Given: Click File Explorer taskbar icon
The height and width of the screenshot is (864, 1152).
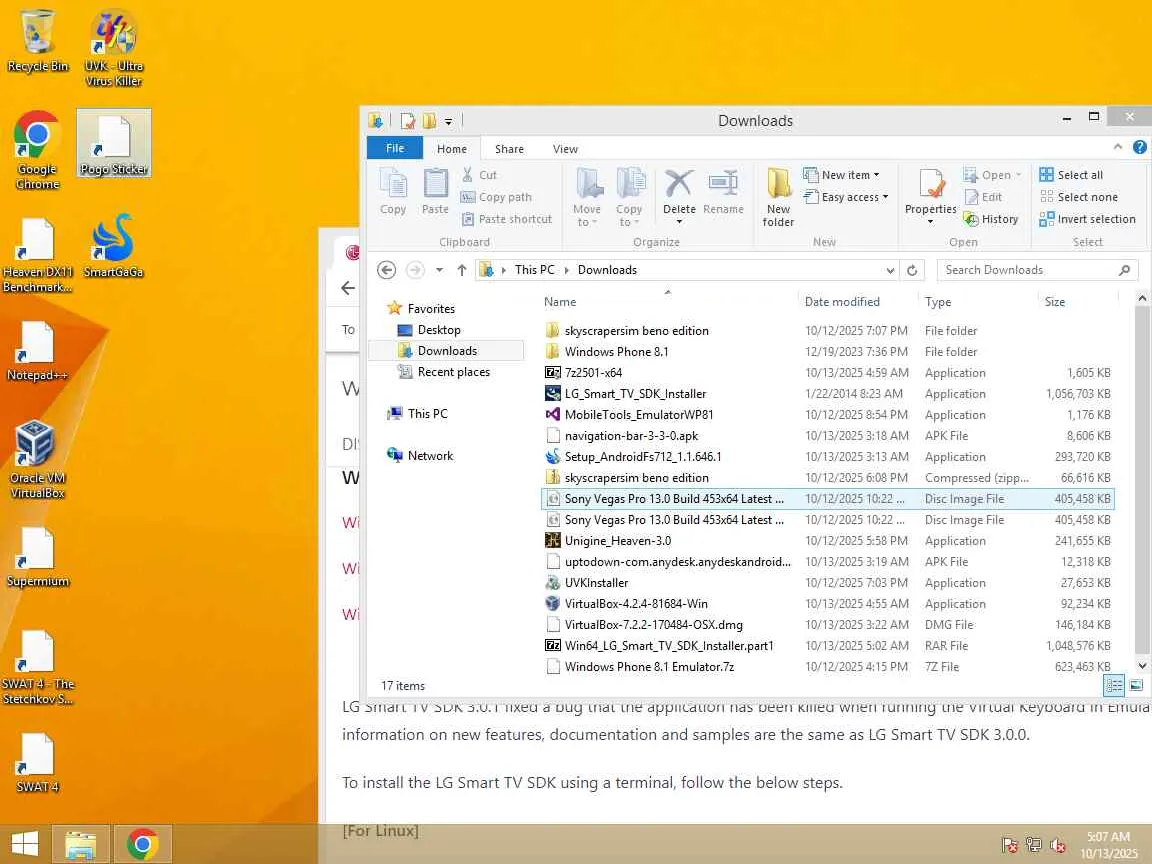Looking at the screenshot, I should coord(81,844).
